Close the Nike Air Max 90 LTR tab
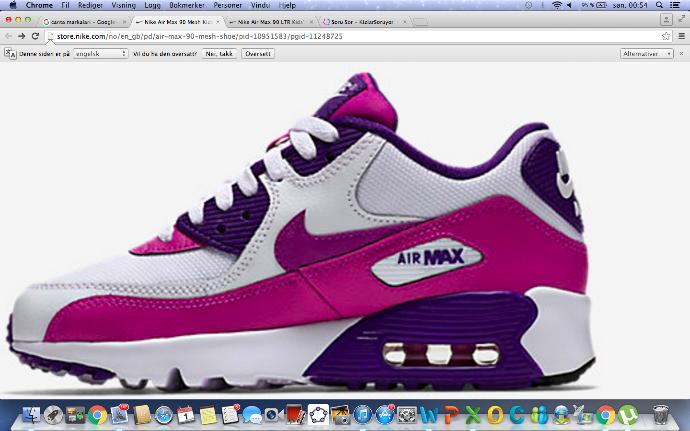 pos(311,22)
